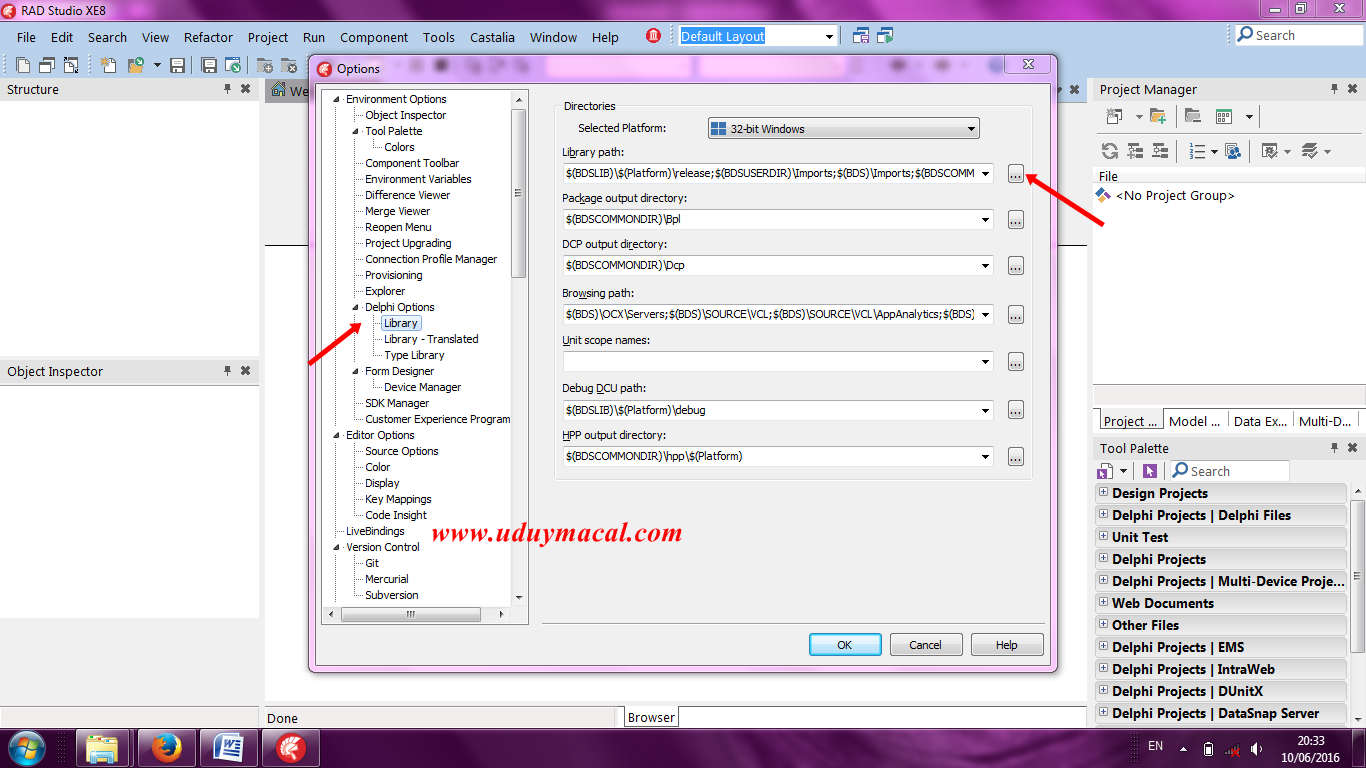Switch to the Model View tab
This screenshot has height=768, width=1366.
tap(1194, 421)
